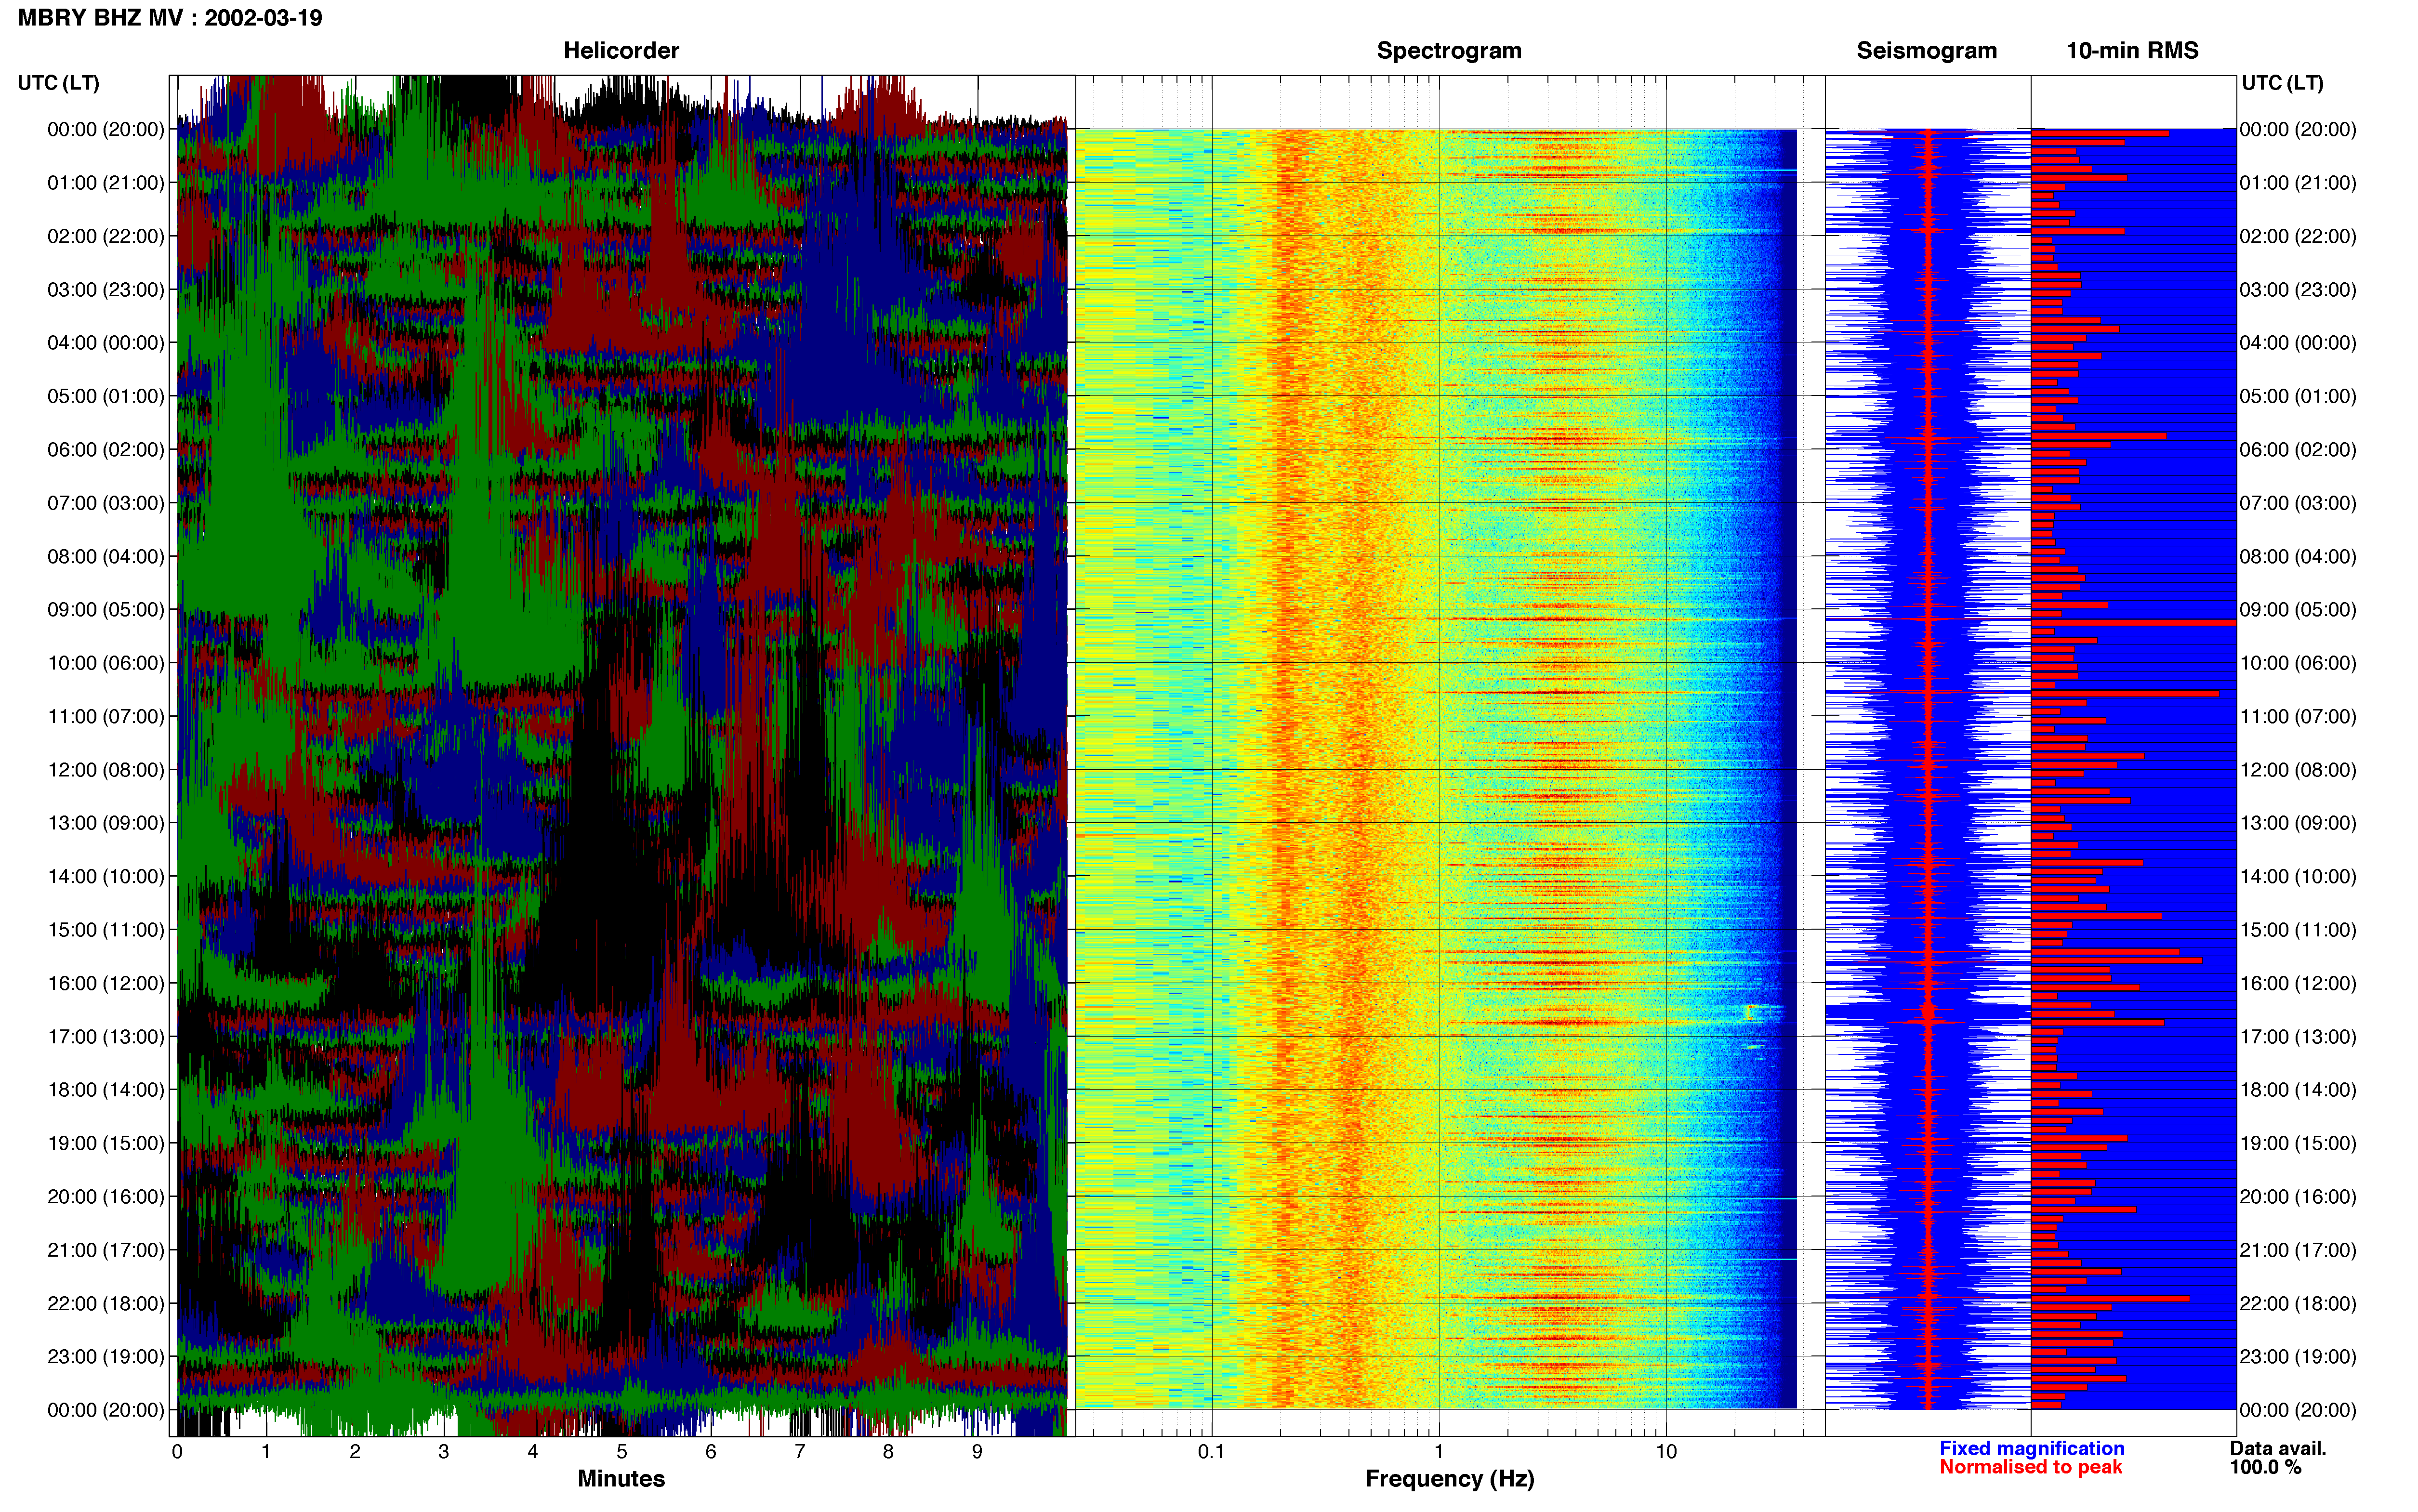
Task: Click '05:00 (01:00)' on the left helicorder axis
Action: coord(106,396)
